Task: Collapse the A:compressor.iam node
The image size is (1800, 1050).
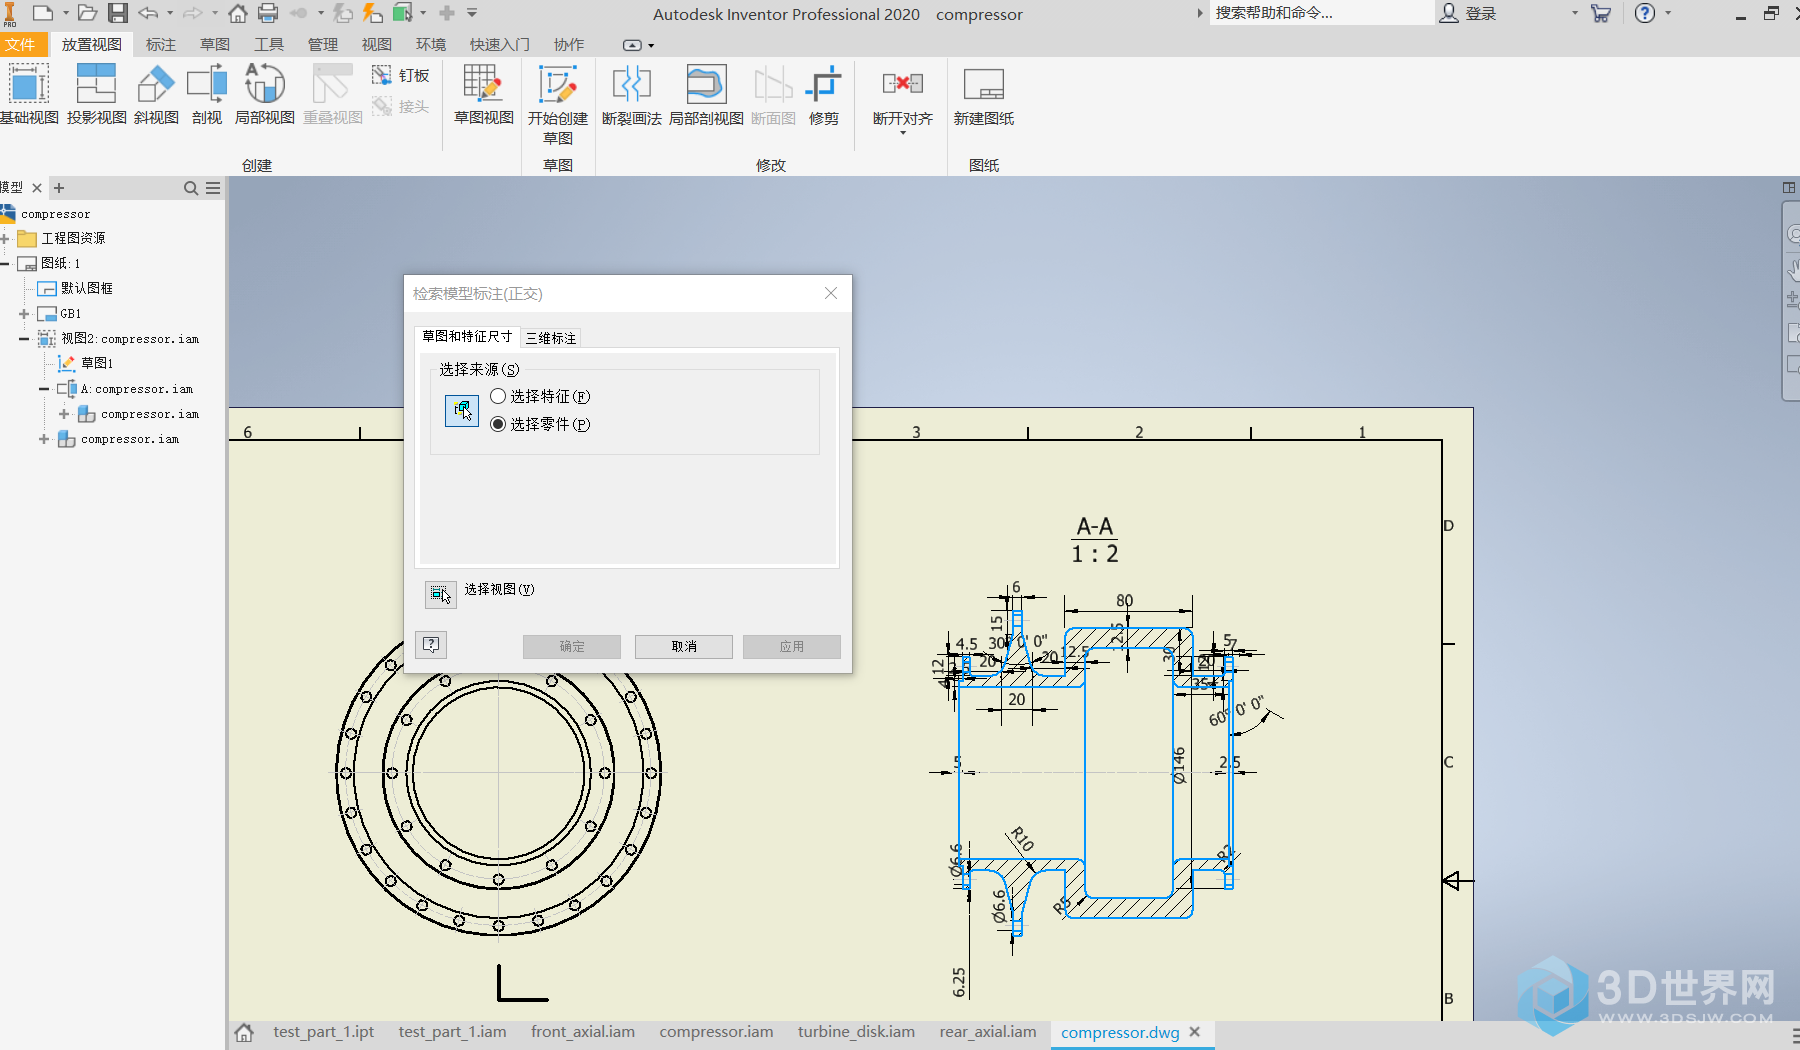Action: (44, 389)
